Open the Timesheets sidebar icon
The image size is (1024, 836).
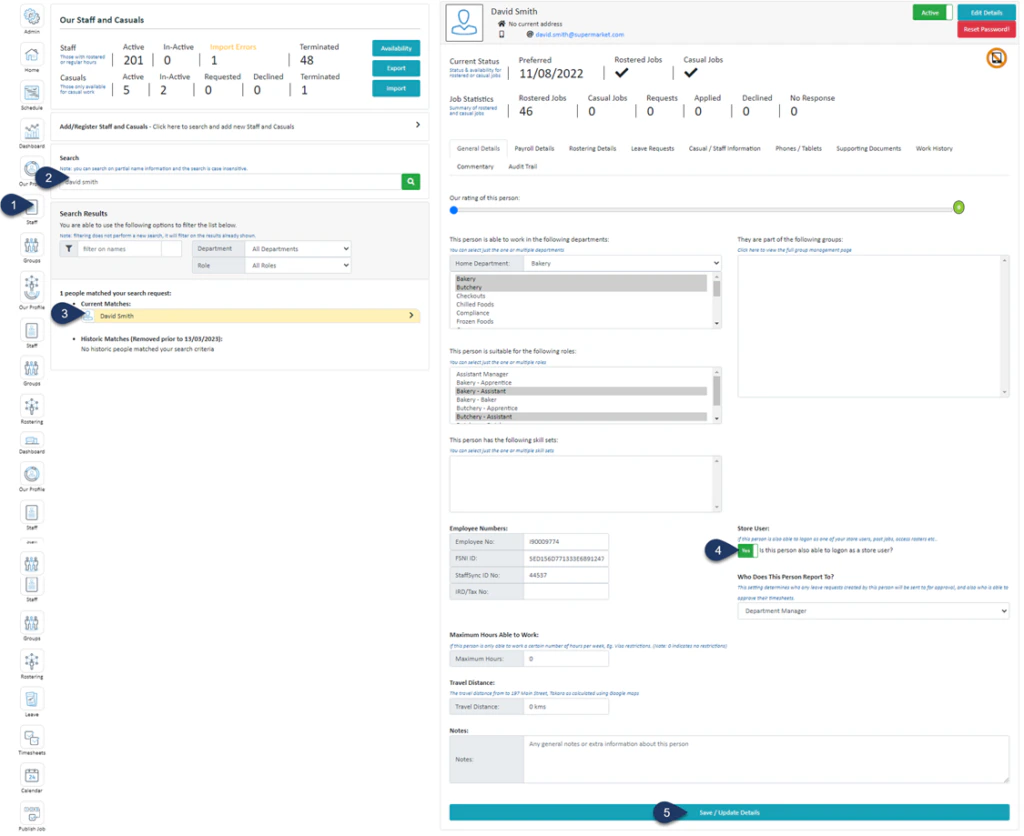tap(31, 738)
